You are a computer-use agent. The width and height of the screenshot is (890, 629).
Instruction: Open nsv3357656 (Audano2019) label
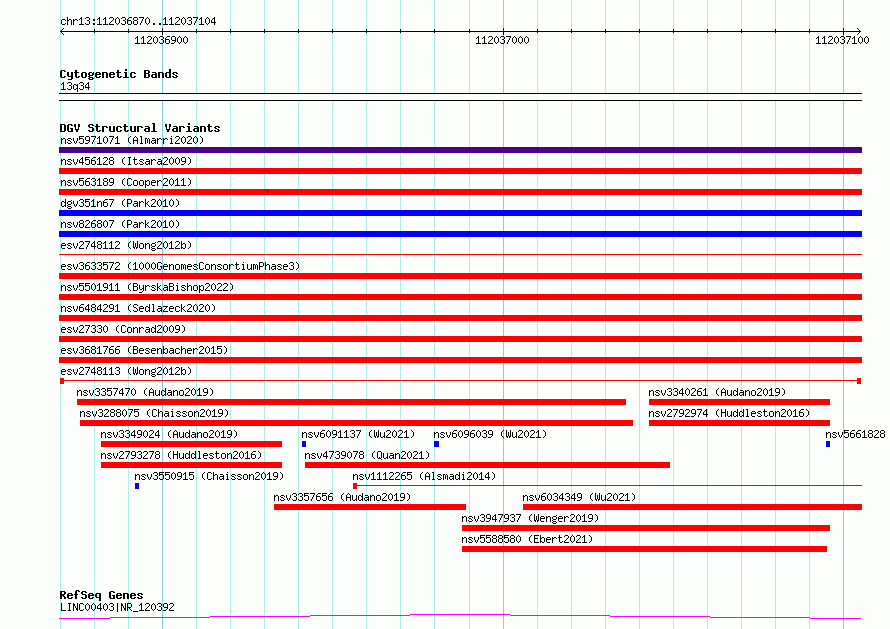click(342, 497)
